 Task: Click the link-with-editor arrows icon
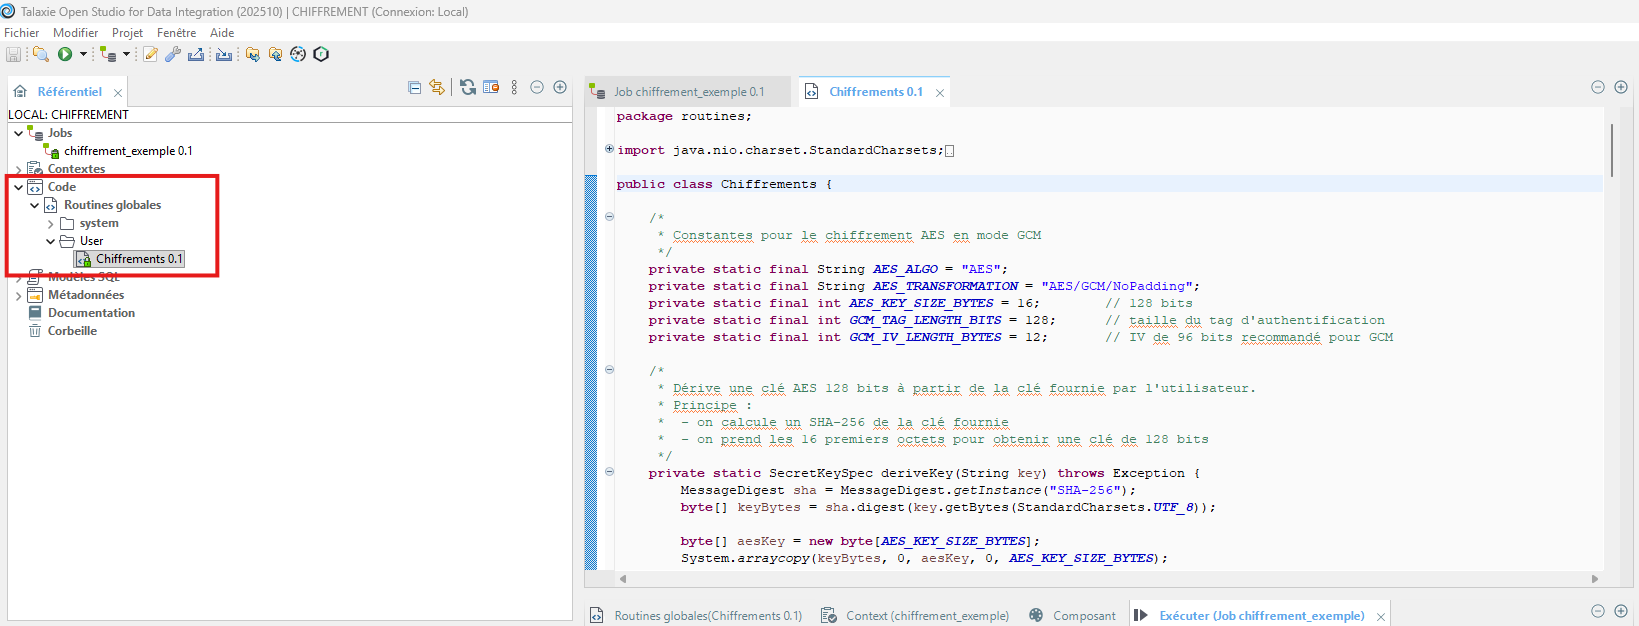[437, 87]
